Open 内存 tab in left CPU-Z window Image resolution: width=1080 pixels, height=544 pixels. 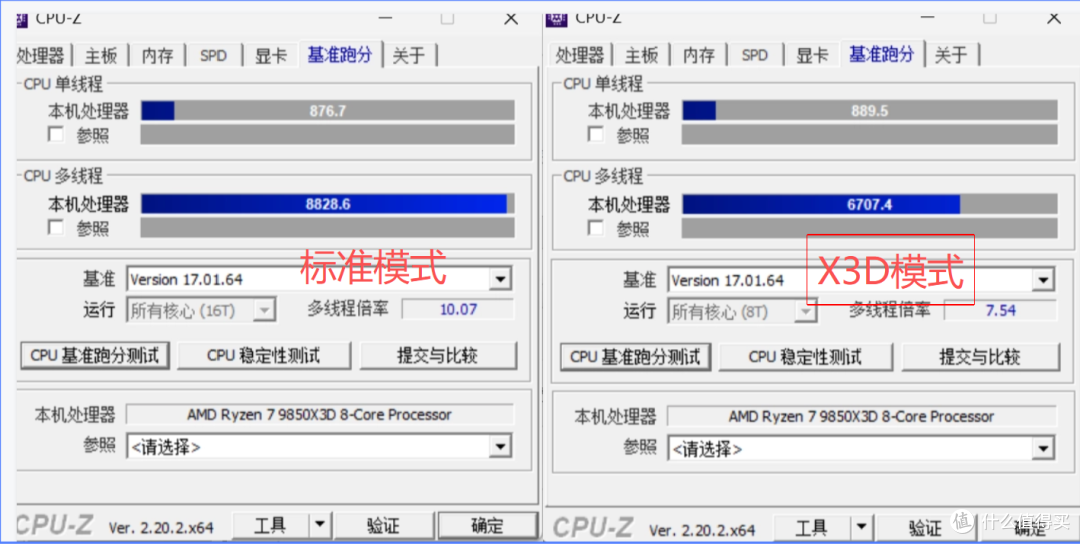point(158,55)
